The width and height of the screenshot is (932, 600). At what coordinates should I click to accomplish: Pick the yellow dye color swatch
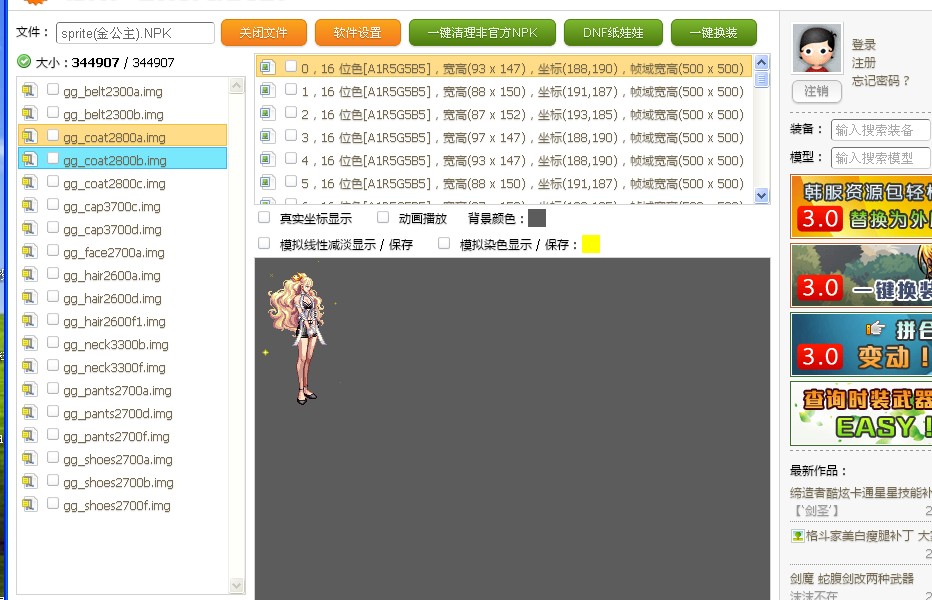click(x=591, y=244)
